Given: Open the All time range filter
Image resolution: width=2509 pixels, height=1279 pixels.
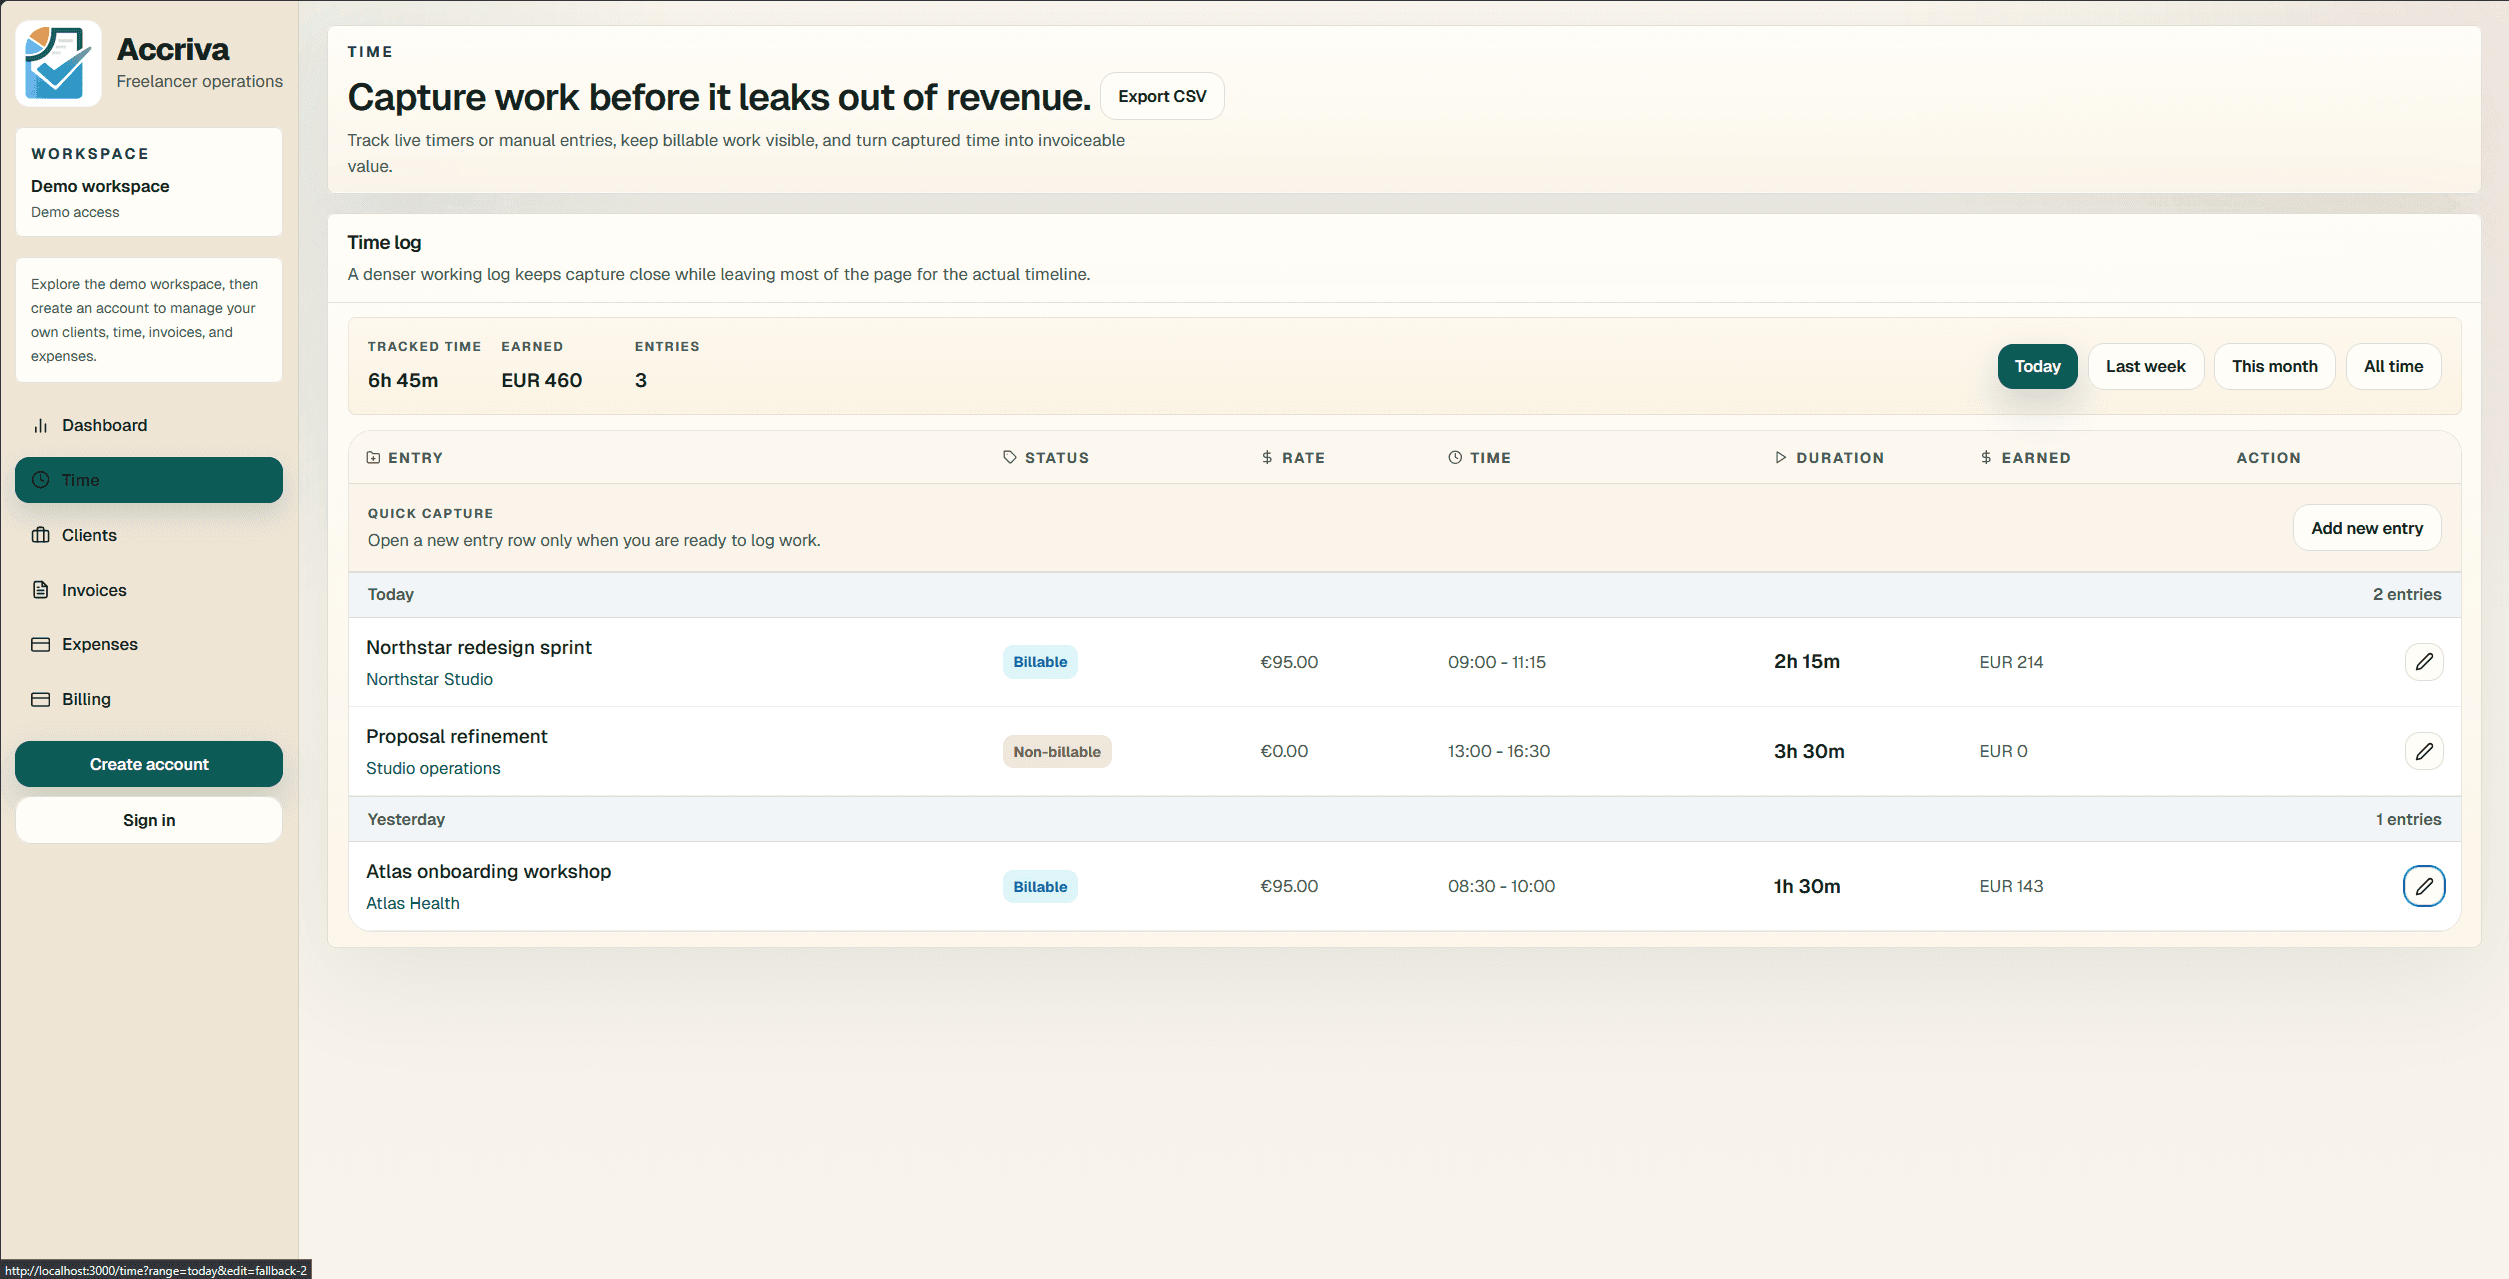Looking at the screenshot, I should point(2393,366).
